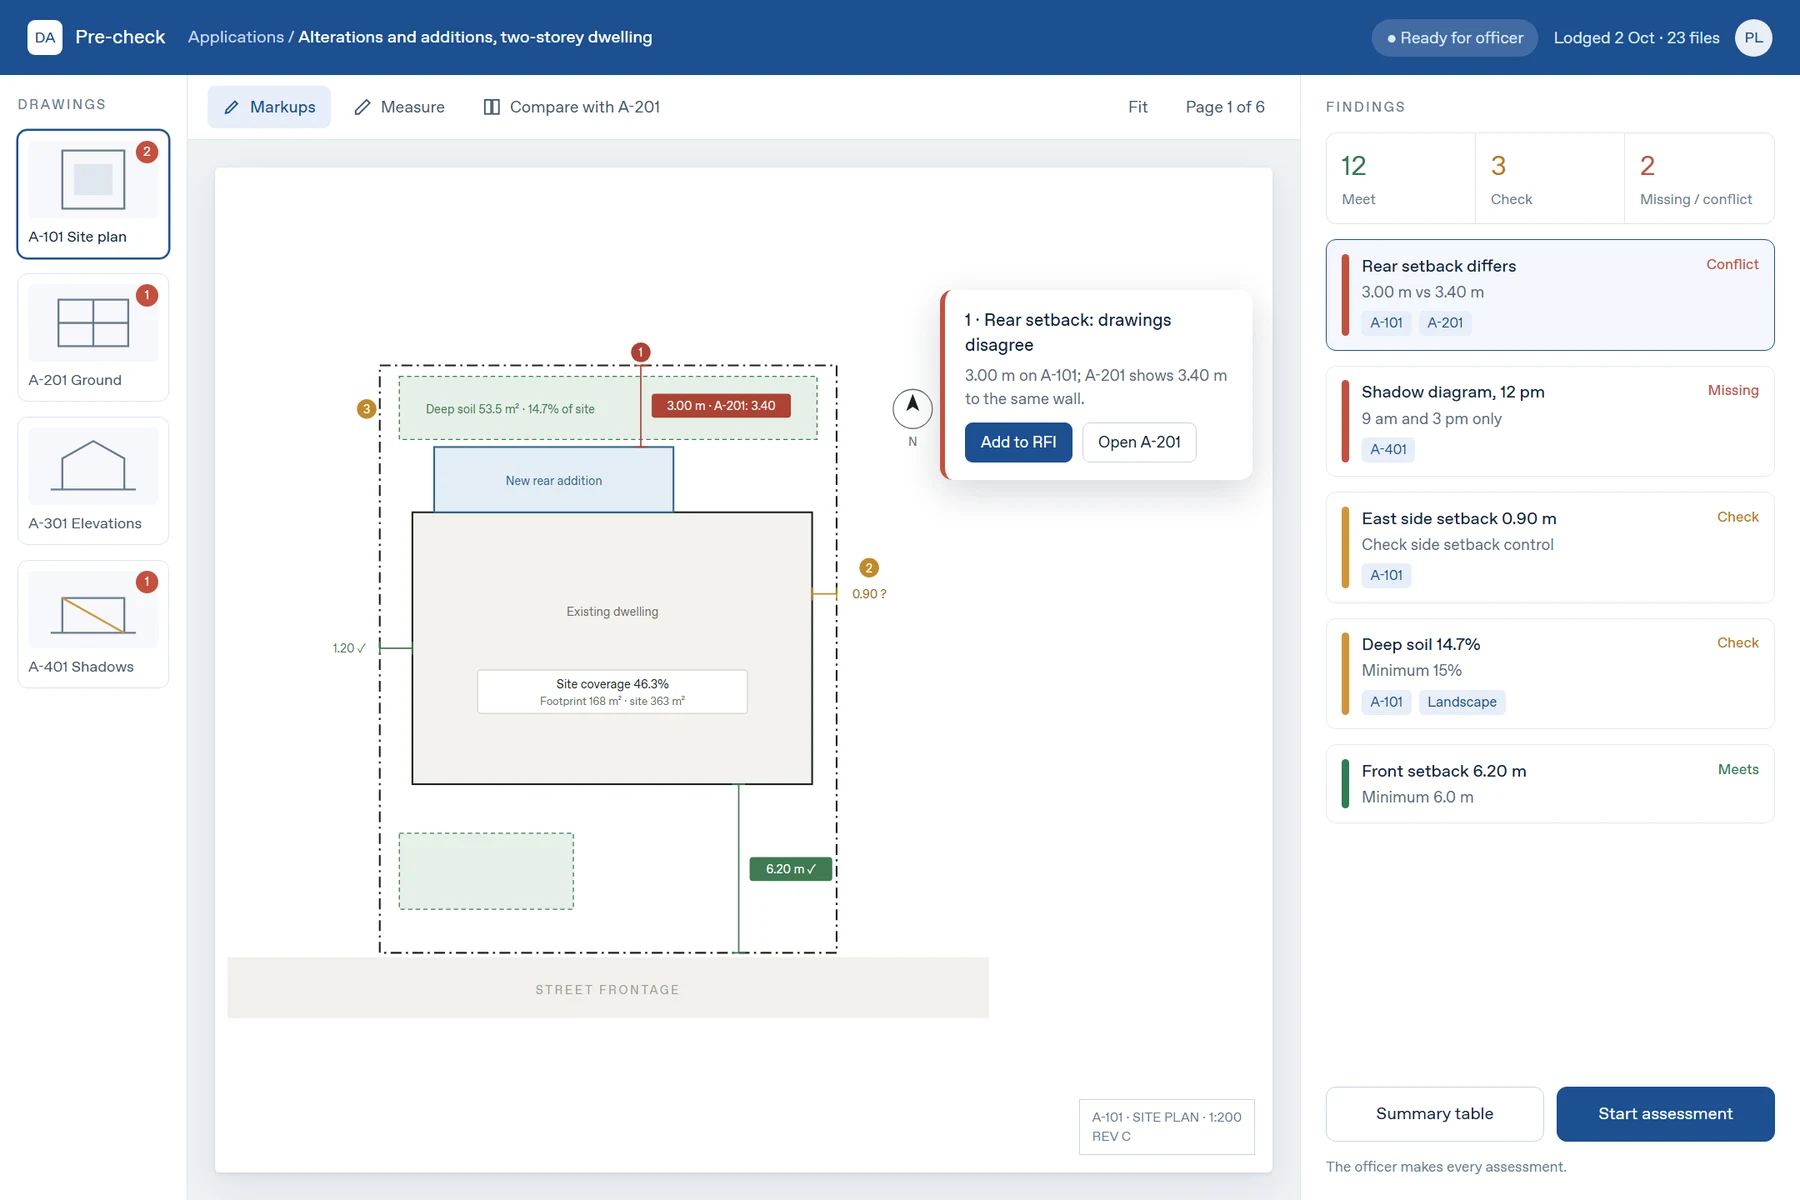Viewport: 1800px width, 1200px height.
Task: Click Start assessment button
Action: 1665,1114
